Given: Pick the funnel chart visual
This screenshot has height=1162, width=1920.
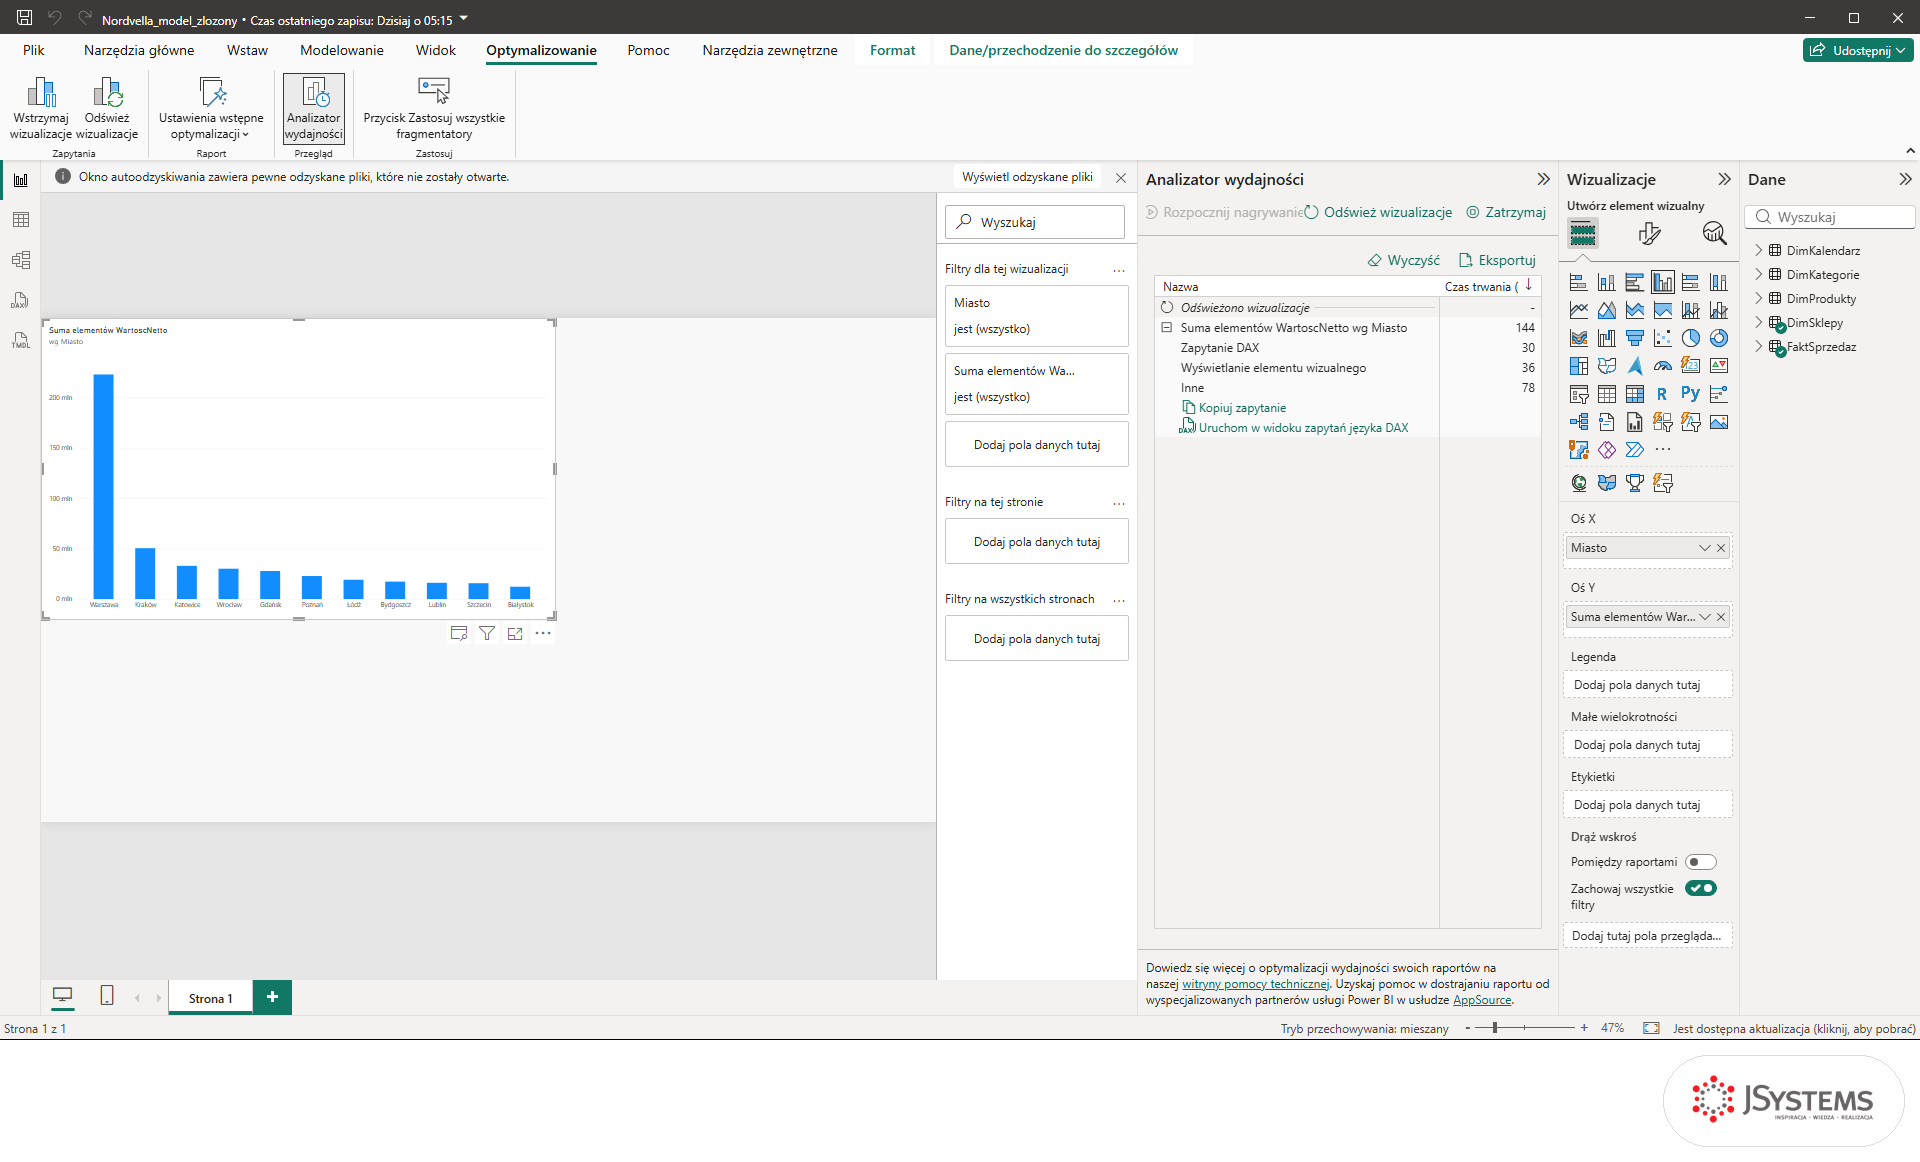Looking at the screenshot, I should (x=1634, y=338).
